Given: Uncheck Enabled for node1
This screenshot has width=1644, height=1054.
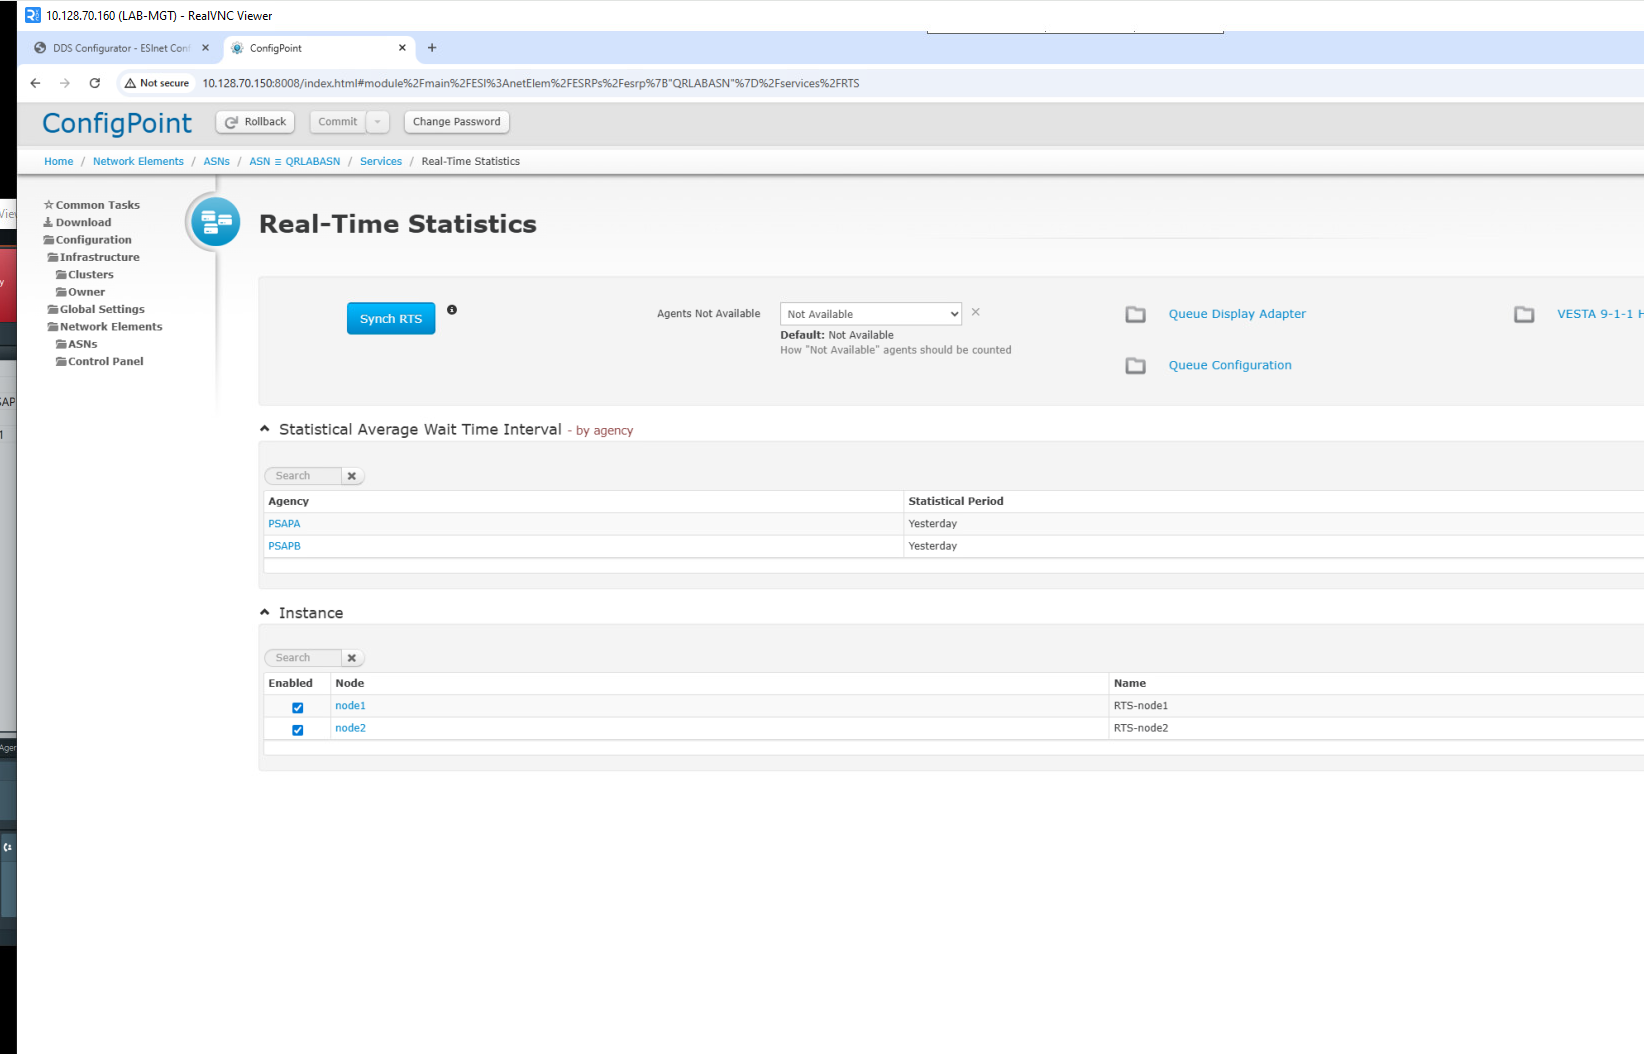Looking at the screenshot, I should pyautogui.click(x=297, y=707).
